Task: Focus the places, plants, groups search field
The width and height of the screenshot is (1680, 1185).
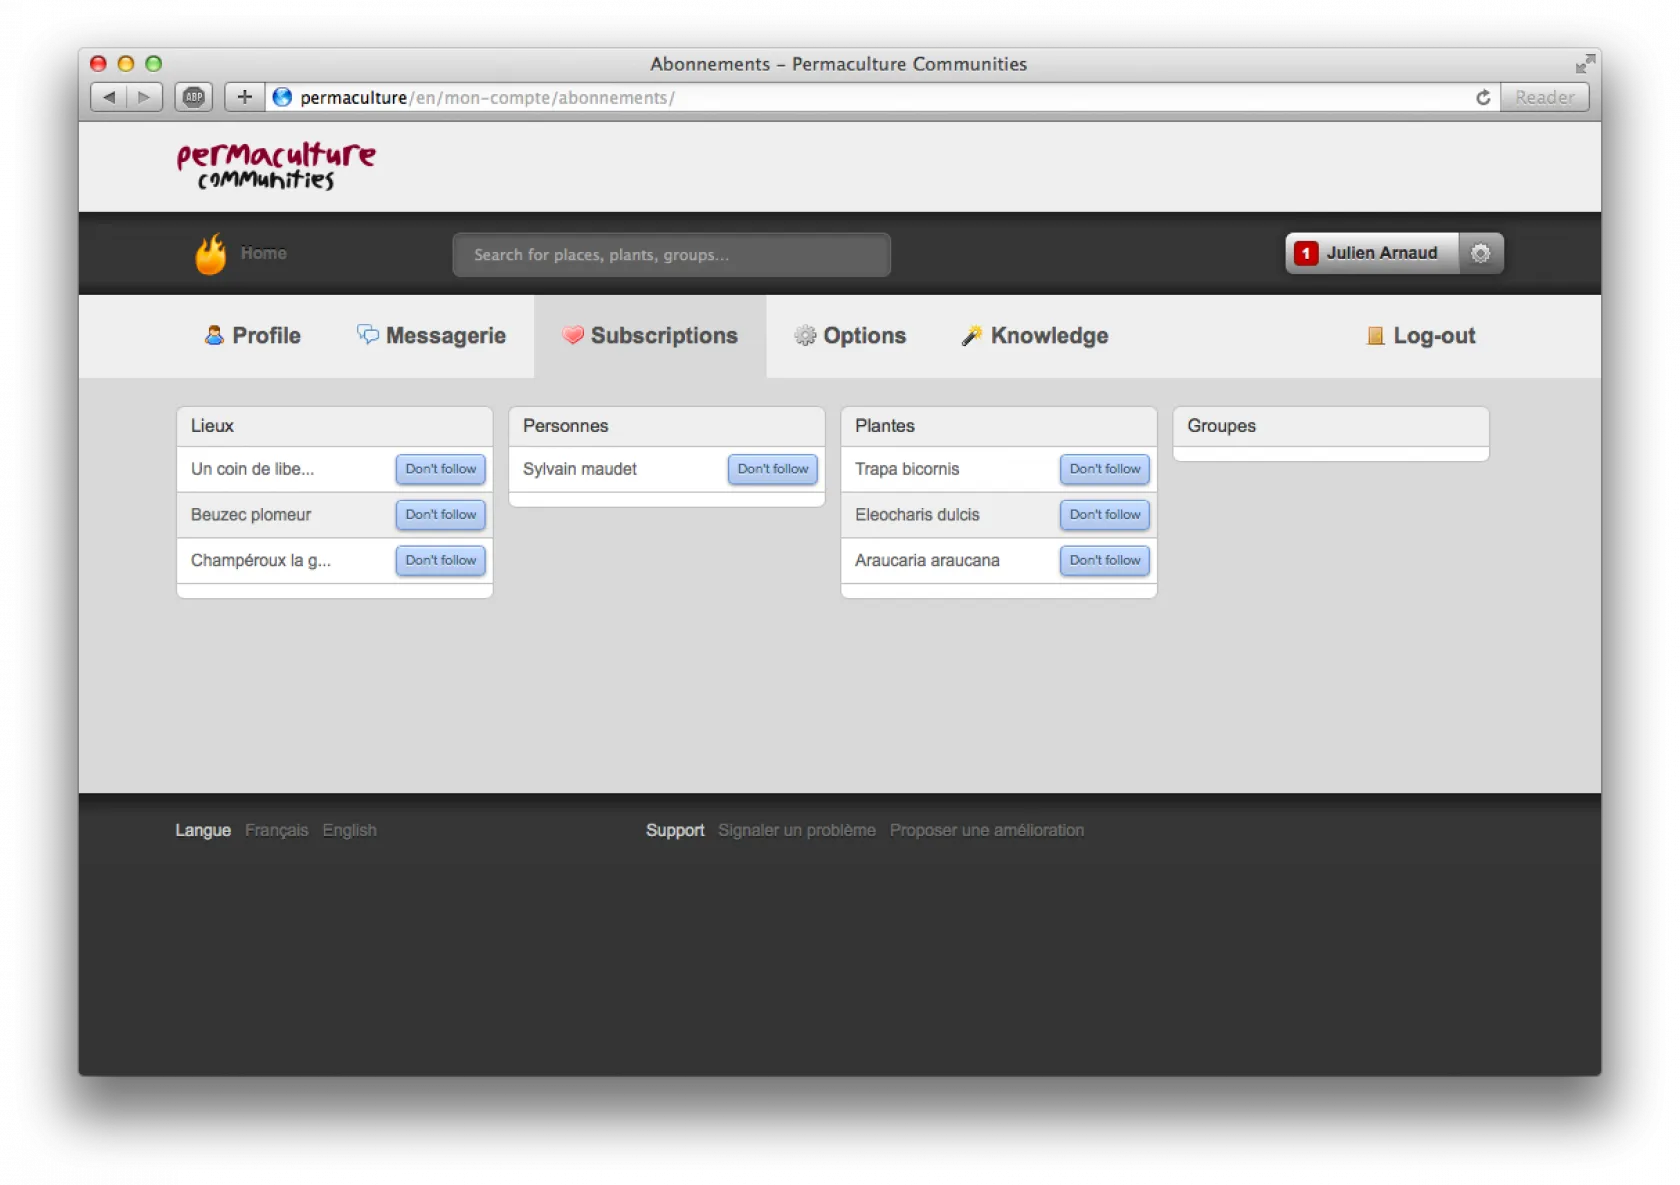Action: click(x=671, y=255)
